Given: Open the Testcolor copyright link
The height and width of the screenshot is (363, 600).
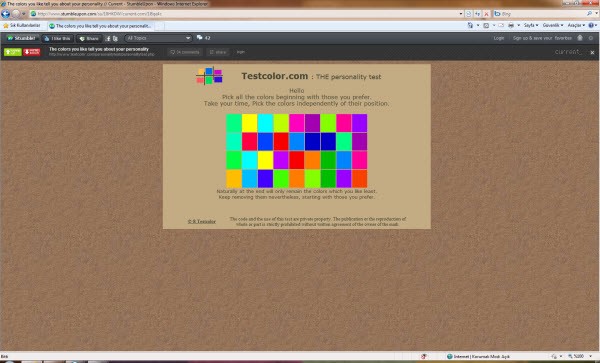Looking at the screenshot, I should [x=202, y=221].
